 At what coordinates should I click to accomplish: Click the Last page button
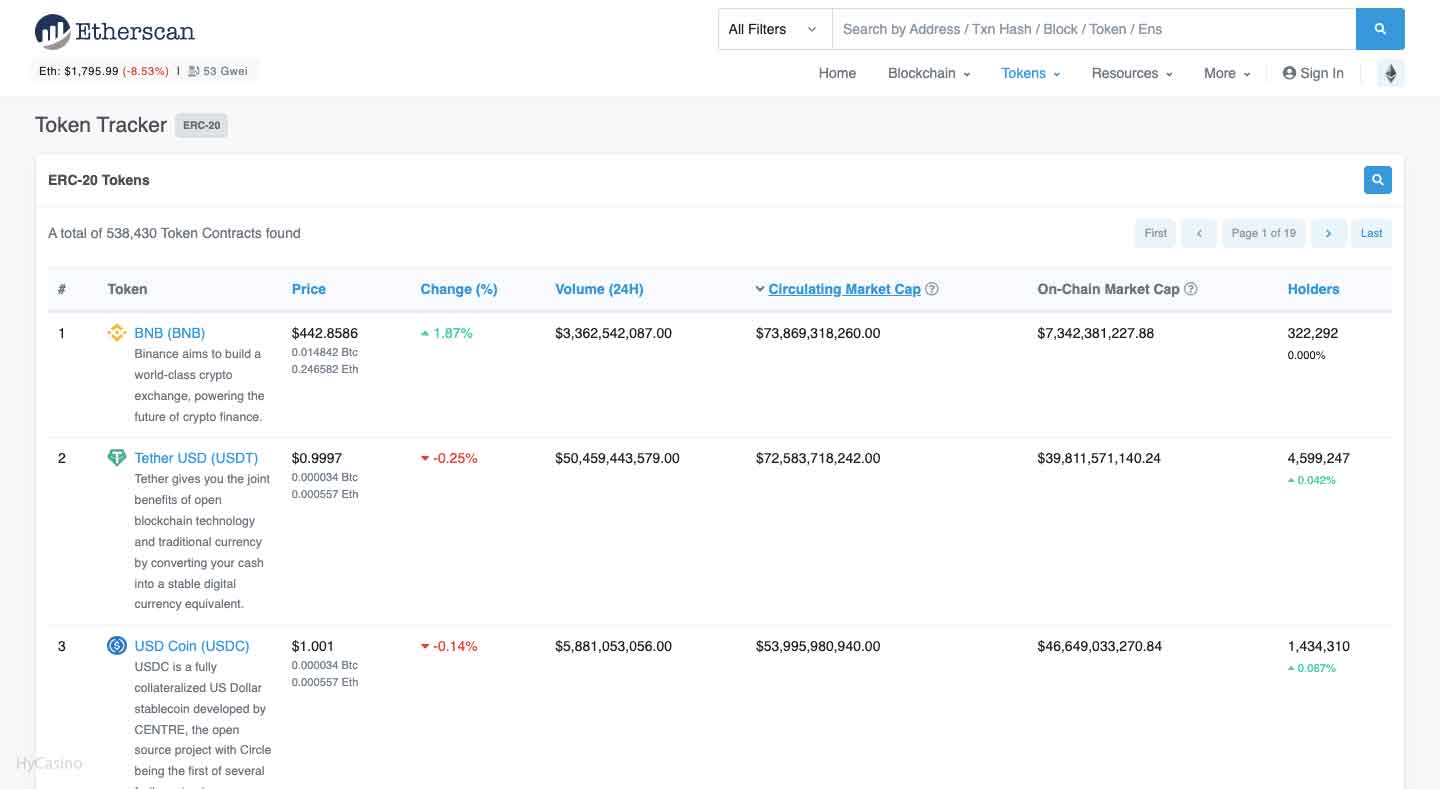click(x=1371, y=233)
